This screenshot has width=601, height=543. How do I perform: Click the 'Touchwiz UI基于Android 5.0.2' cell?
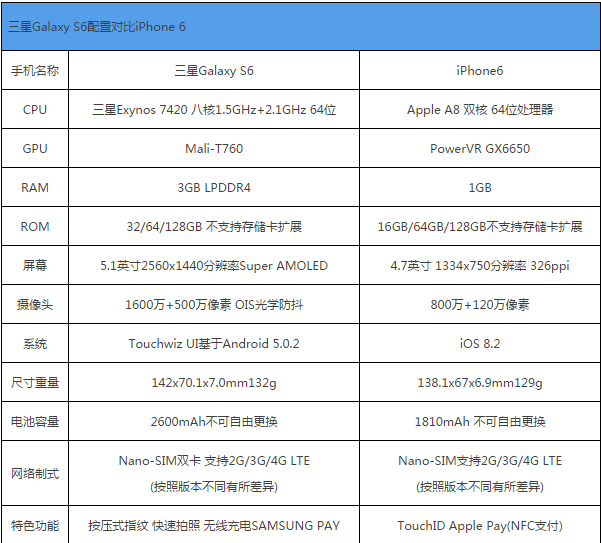[x=214, y=344]
